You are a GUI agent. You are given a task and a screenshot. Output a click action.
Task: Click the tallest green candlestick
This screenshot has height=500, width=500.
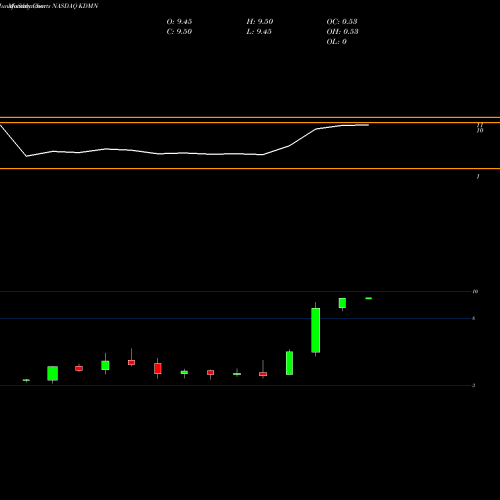click(x=316, y=330)
